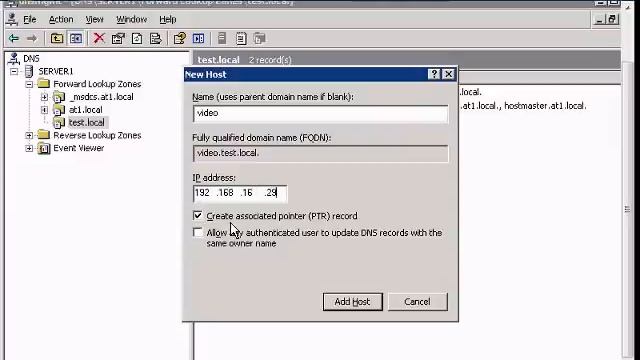
Task: Open the View menu
Action: pos(94,19)
